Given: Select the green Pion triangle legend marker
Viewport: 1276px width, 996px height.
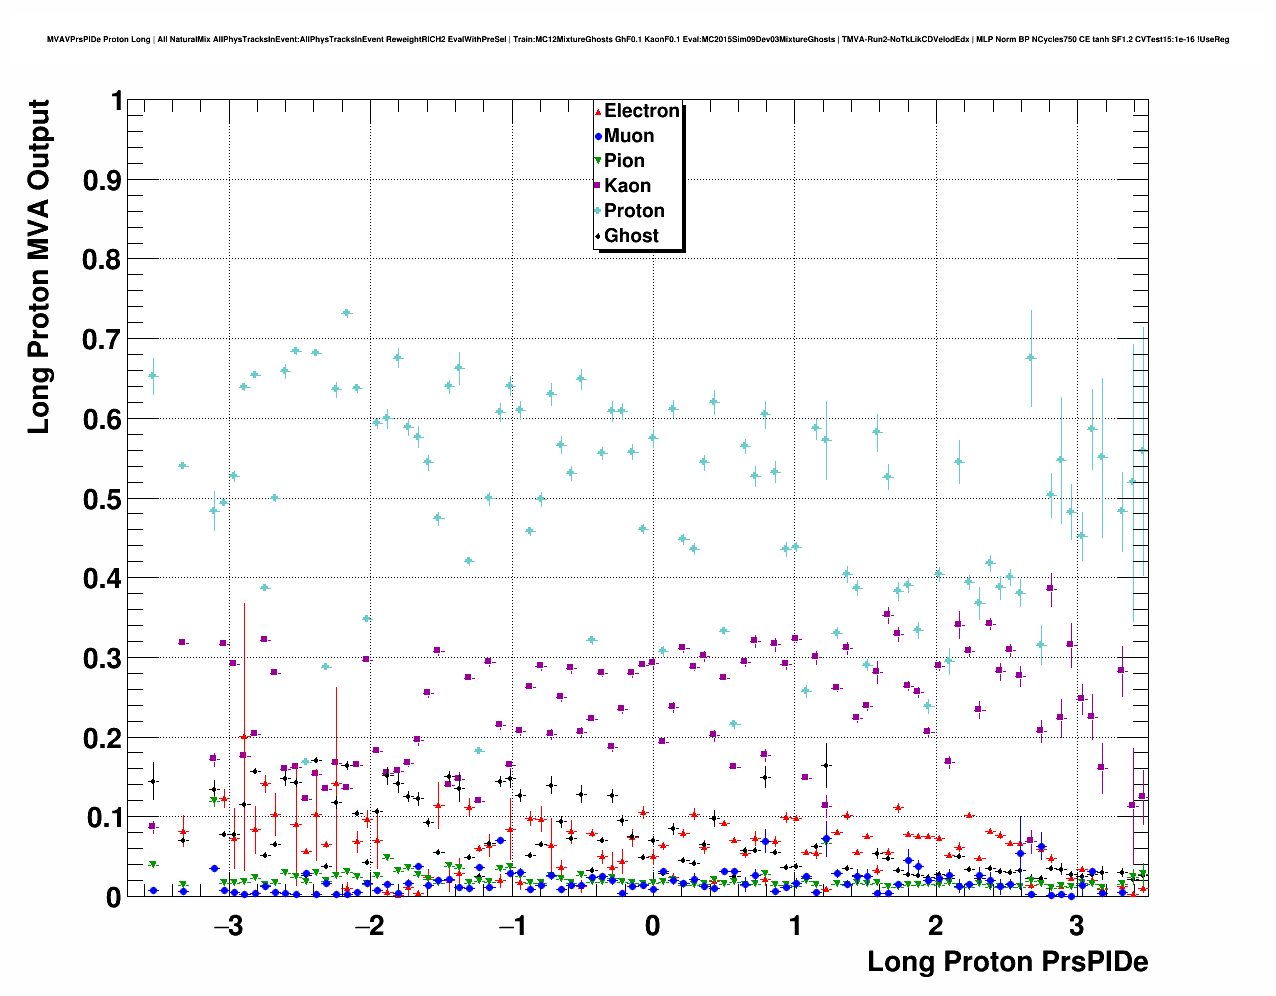Looking at the screenshot, I should (x=598, y=161).
